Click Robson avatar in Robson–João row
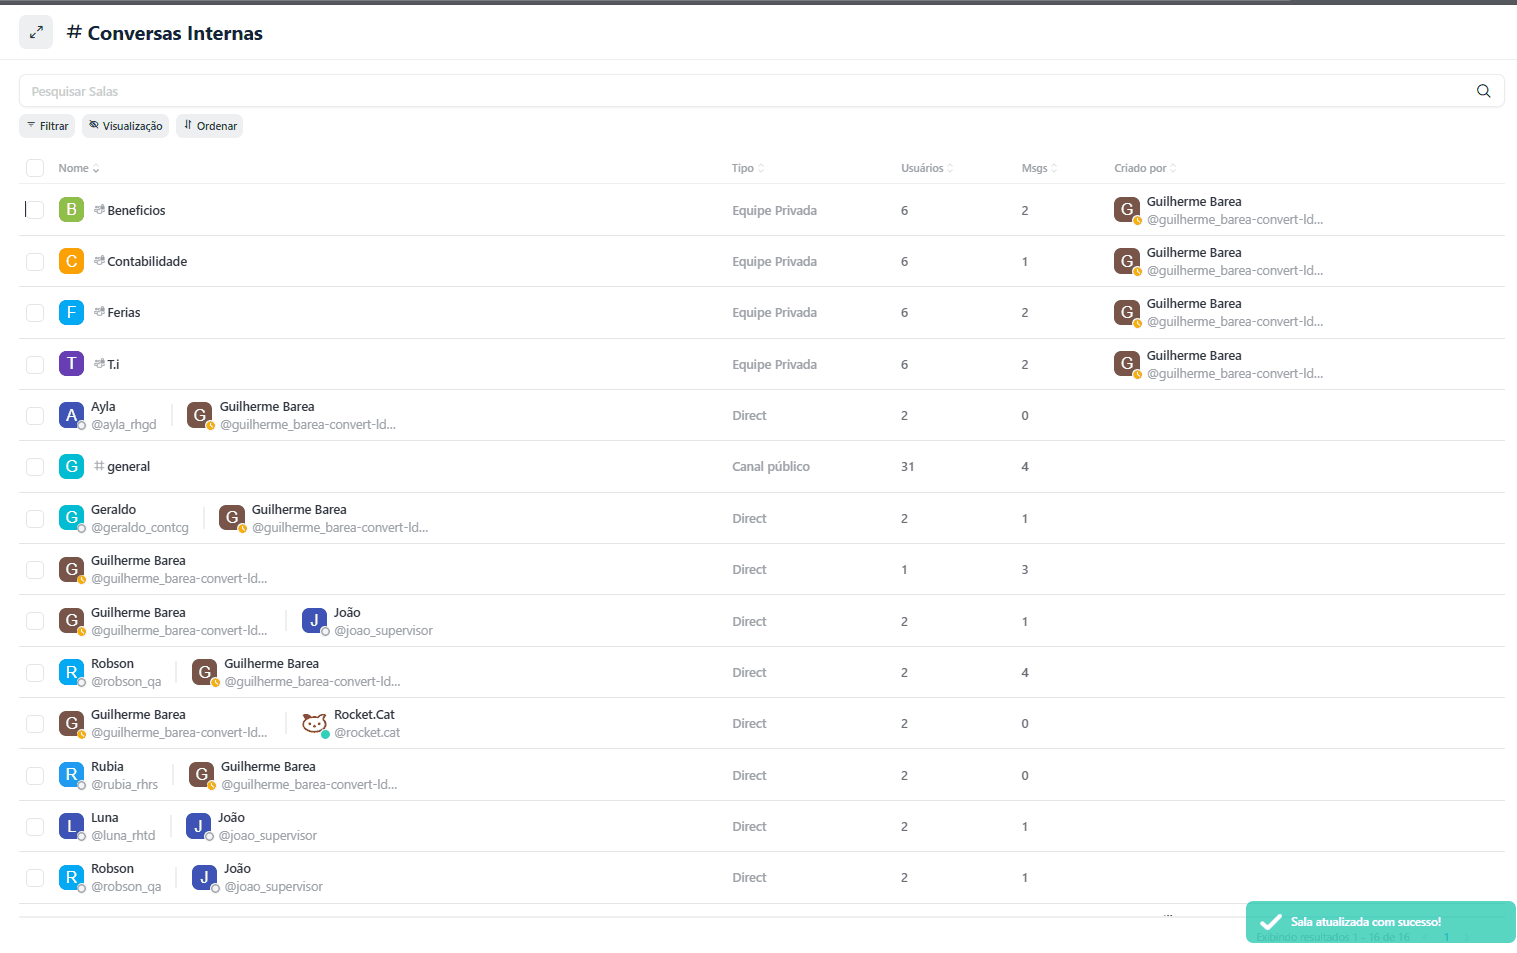 (71, 877)
